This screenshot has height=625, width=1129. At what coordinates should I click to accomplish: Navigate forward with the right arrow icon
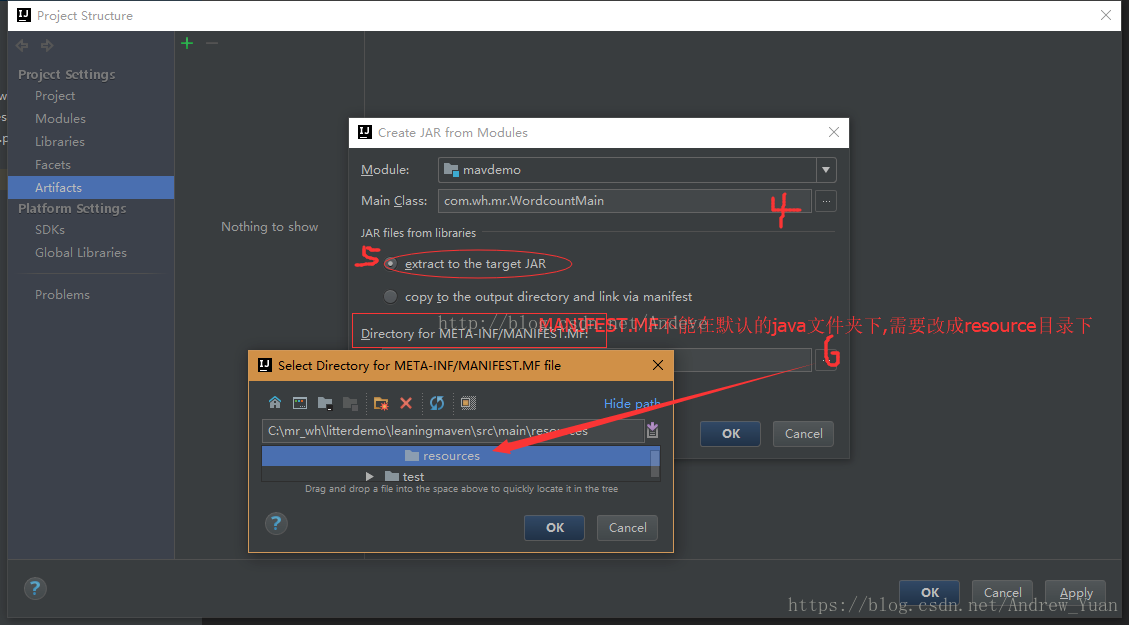pyautogui.click(x=47, y=46)
